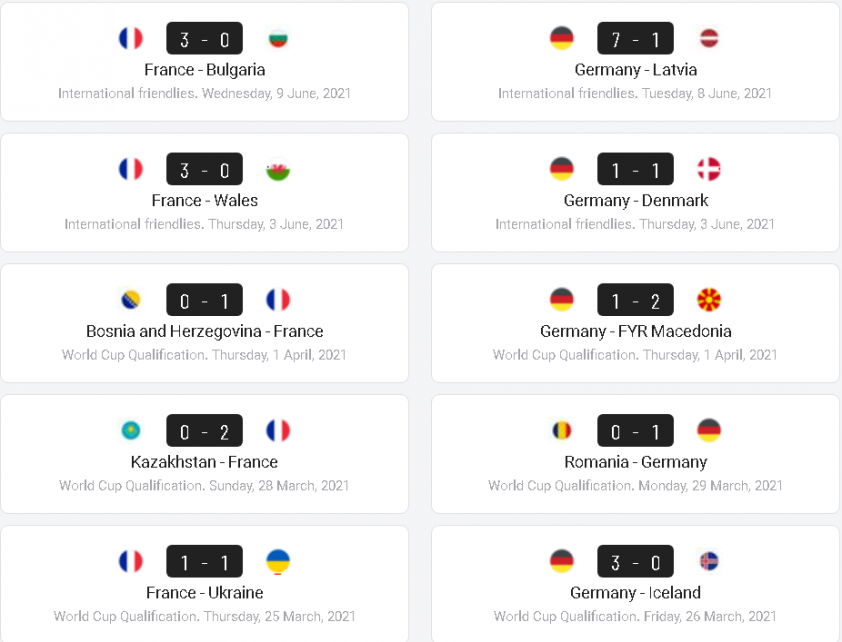Click the FYR Macedonia flag icon
Viewport: 842px width, 642px height.
[709, 300]
